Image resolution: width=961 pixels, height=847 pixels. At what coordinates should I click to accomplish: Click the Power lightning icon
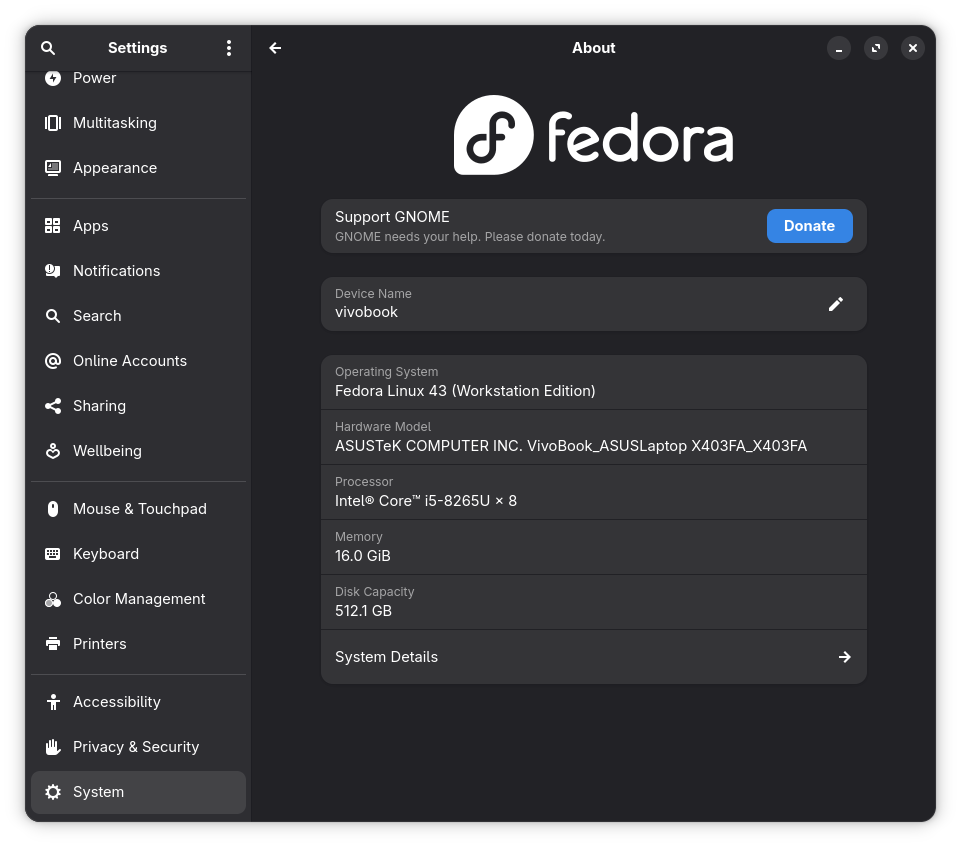click(x=53, y=78)
